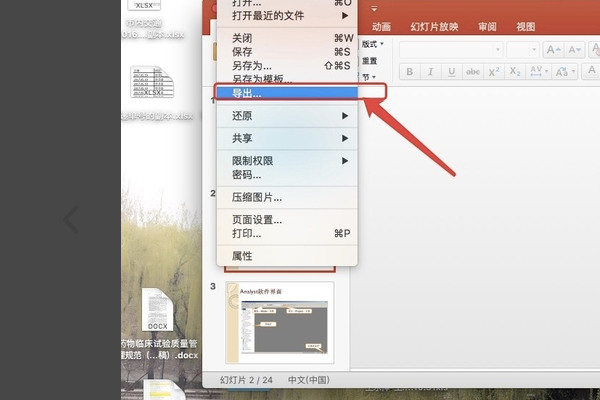The image size is (600, 400).
Task: Open 页面设置... from the menu
Action: pos(287,220)
